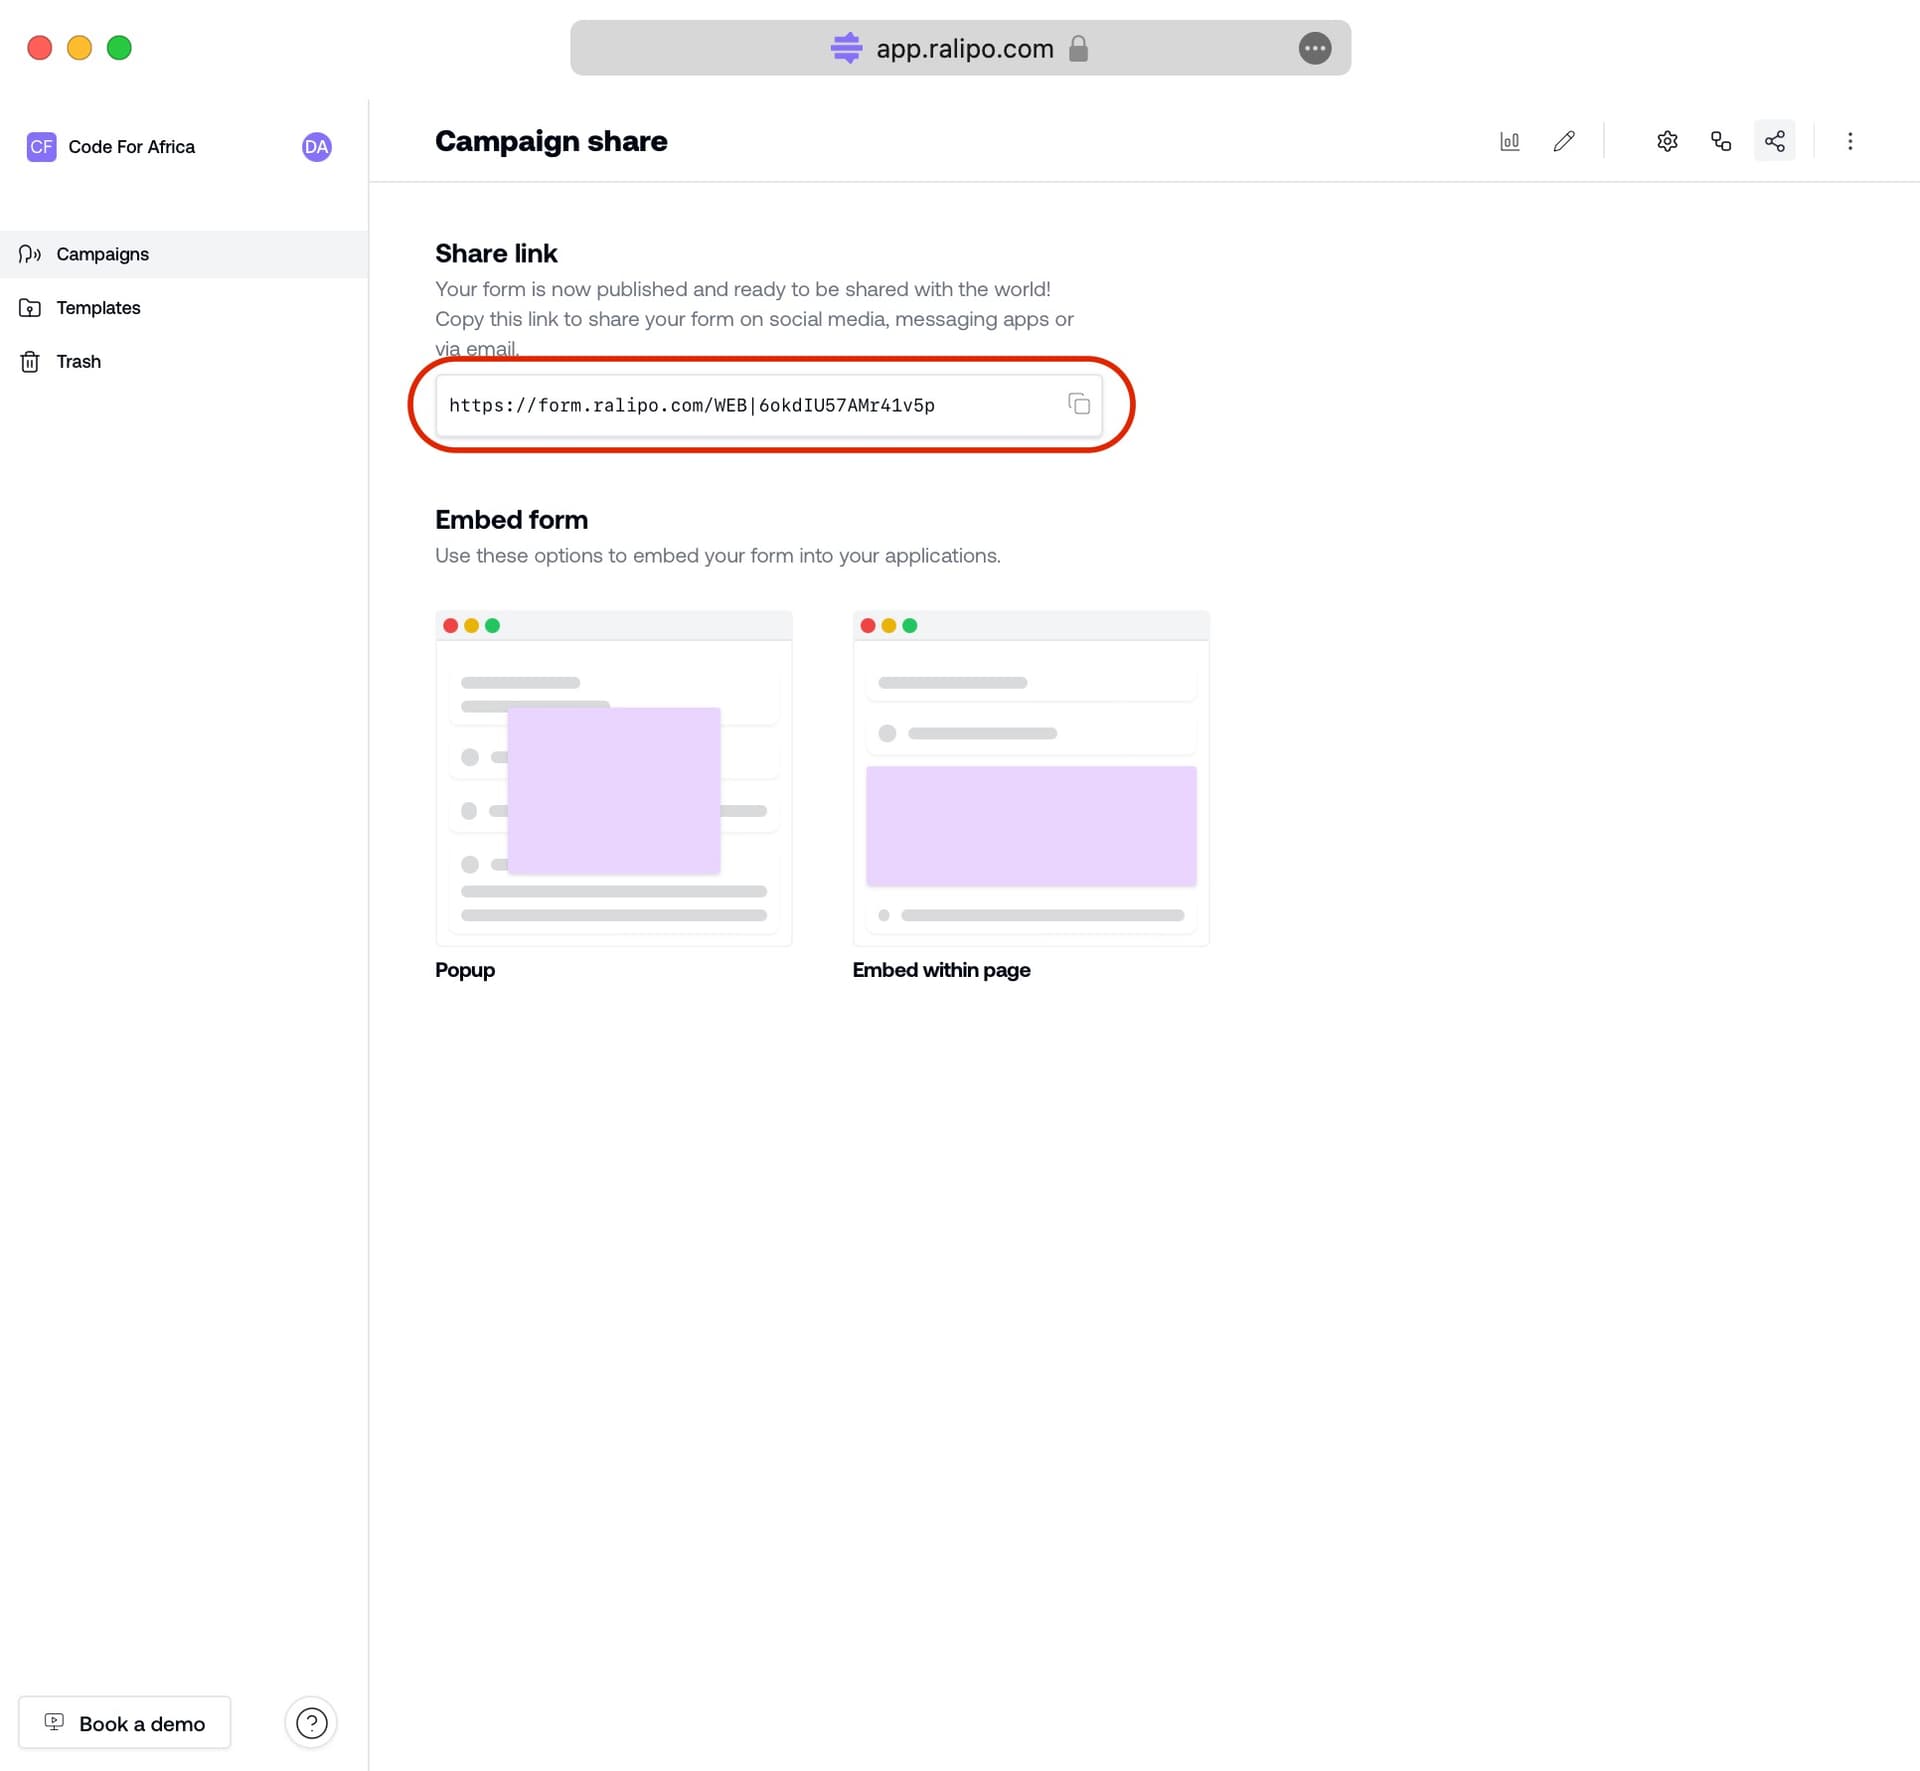Select the share icon in toolbar
Screen dimensions: 1920x1771
pyautogui.click(x=1774, y=140)
